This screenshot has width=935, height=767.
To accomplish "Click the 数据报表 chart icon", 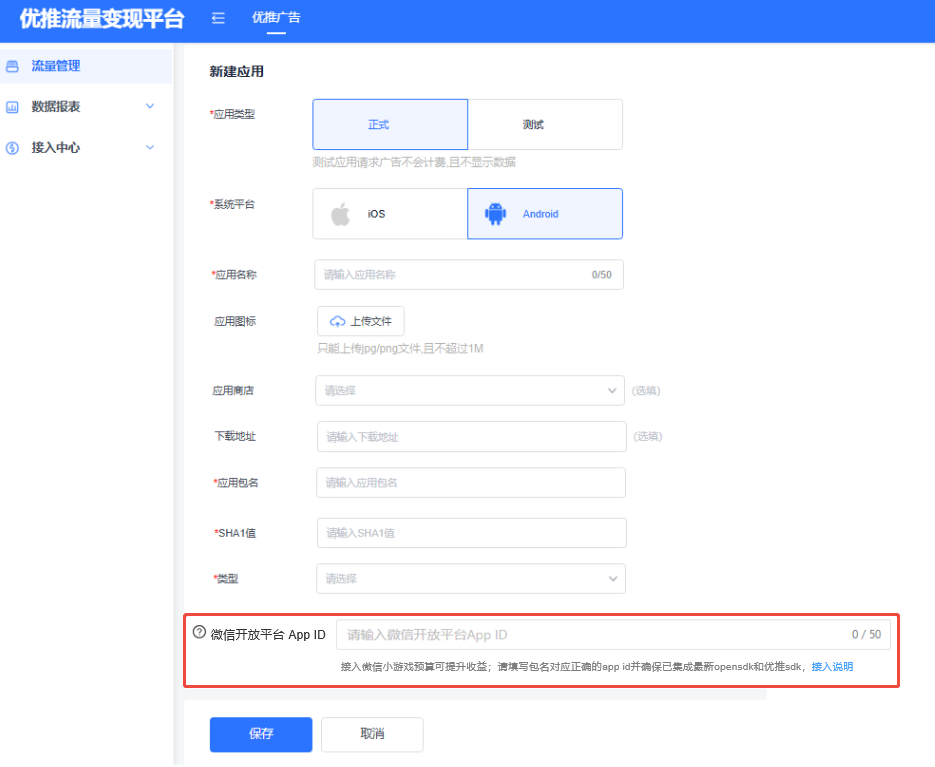I will [13, 107].
